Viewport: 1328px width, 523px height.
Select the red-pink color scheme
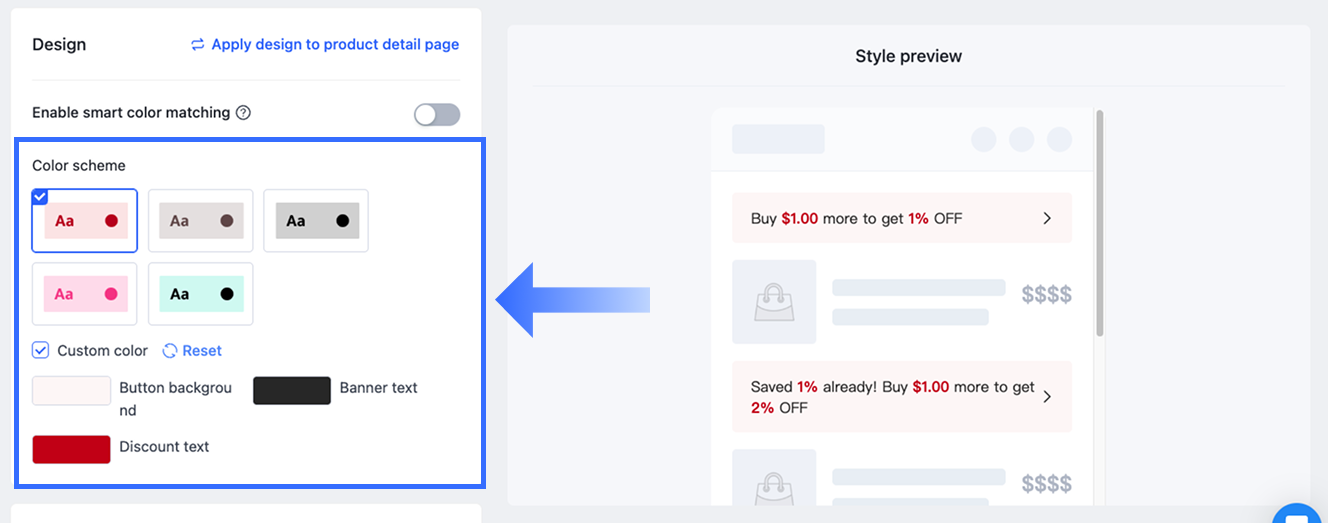85,221
